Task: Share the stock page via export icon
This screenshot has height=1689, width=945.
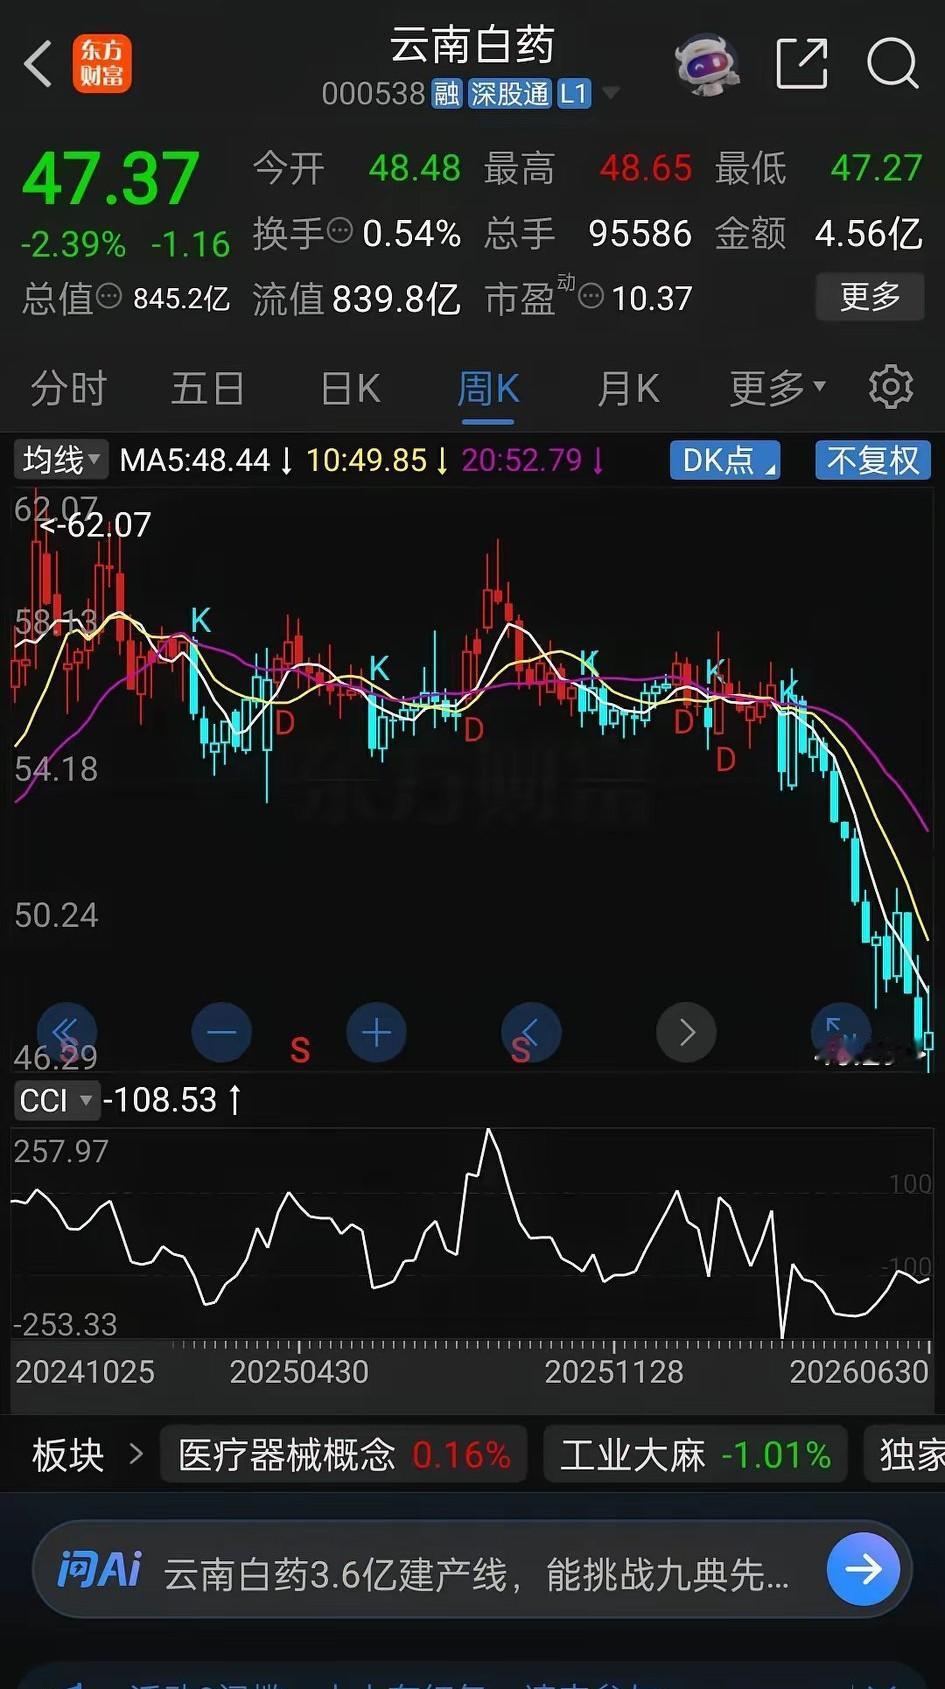Action: pyautogui.click(x=802, y=63)
